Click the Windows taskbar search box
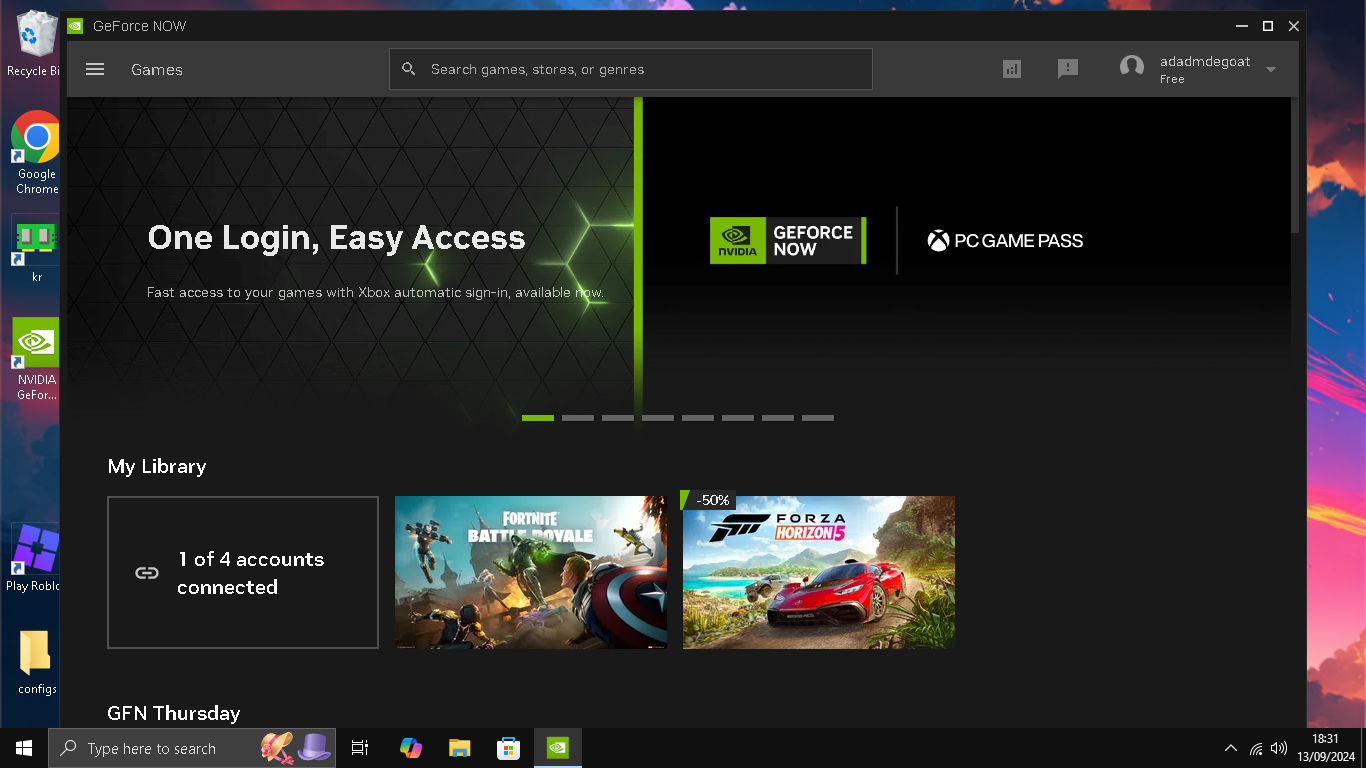 click(192, 748)
